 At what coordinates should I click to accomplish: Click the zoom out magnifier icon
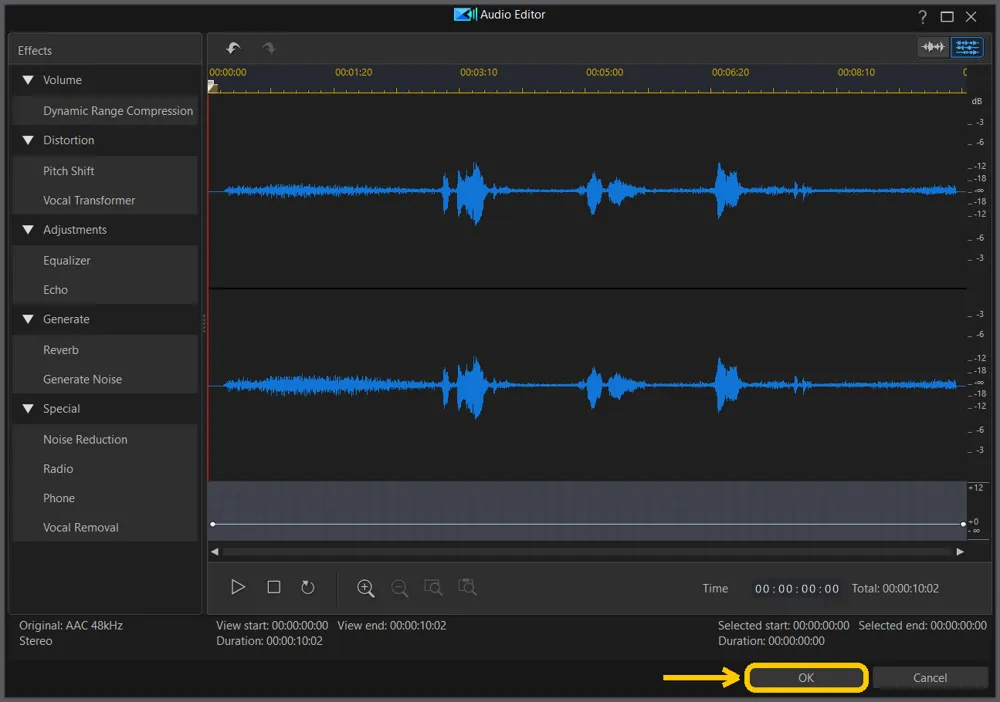tap(399, 587)
